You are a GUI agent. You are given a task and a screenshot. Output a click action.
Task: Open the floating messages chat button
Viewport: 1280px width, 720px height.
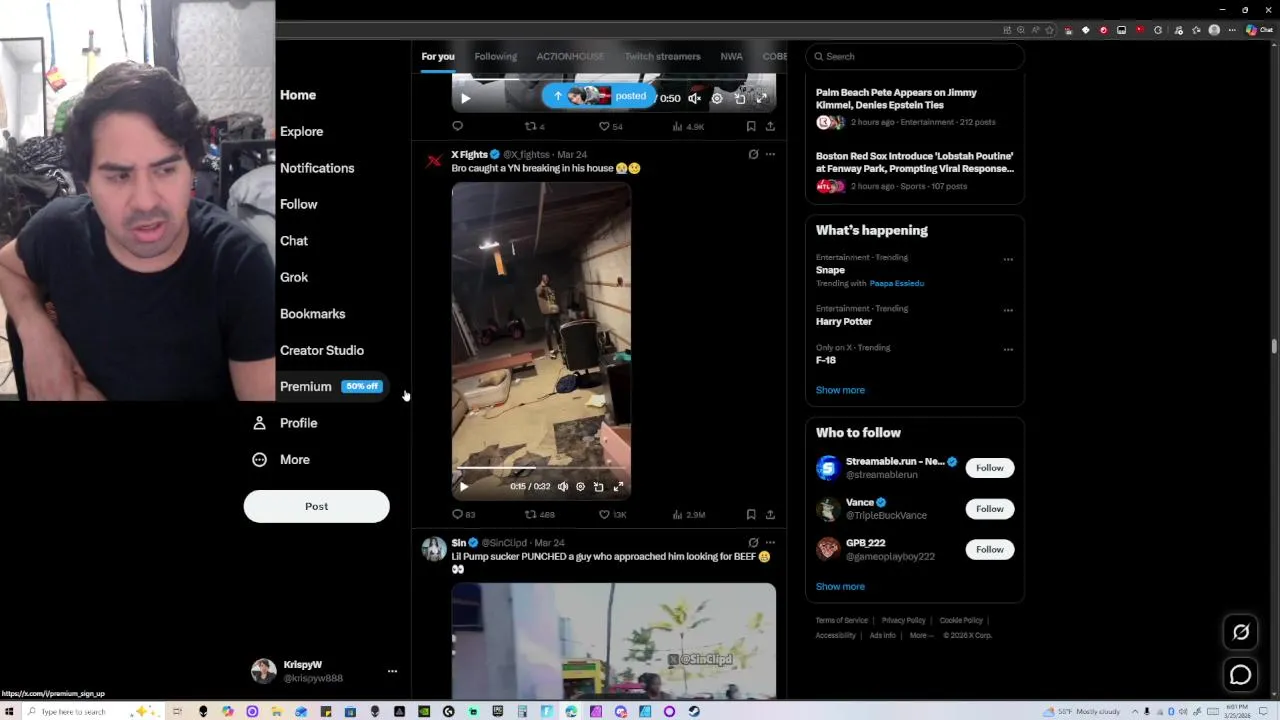click(1240, 675)
